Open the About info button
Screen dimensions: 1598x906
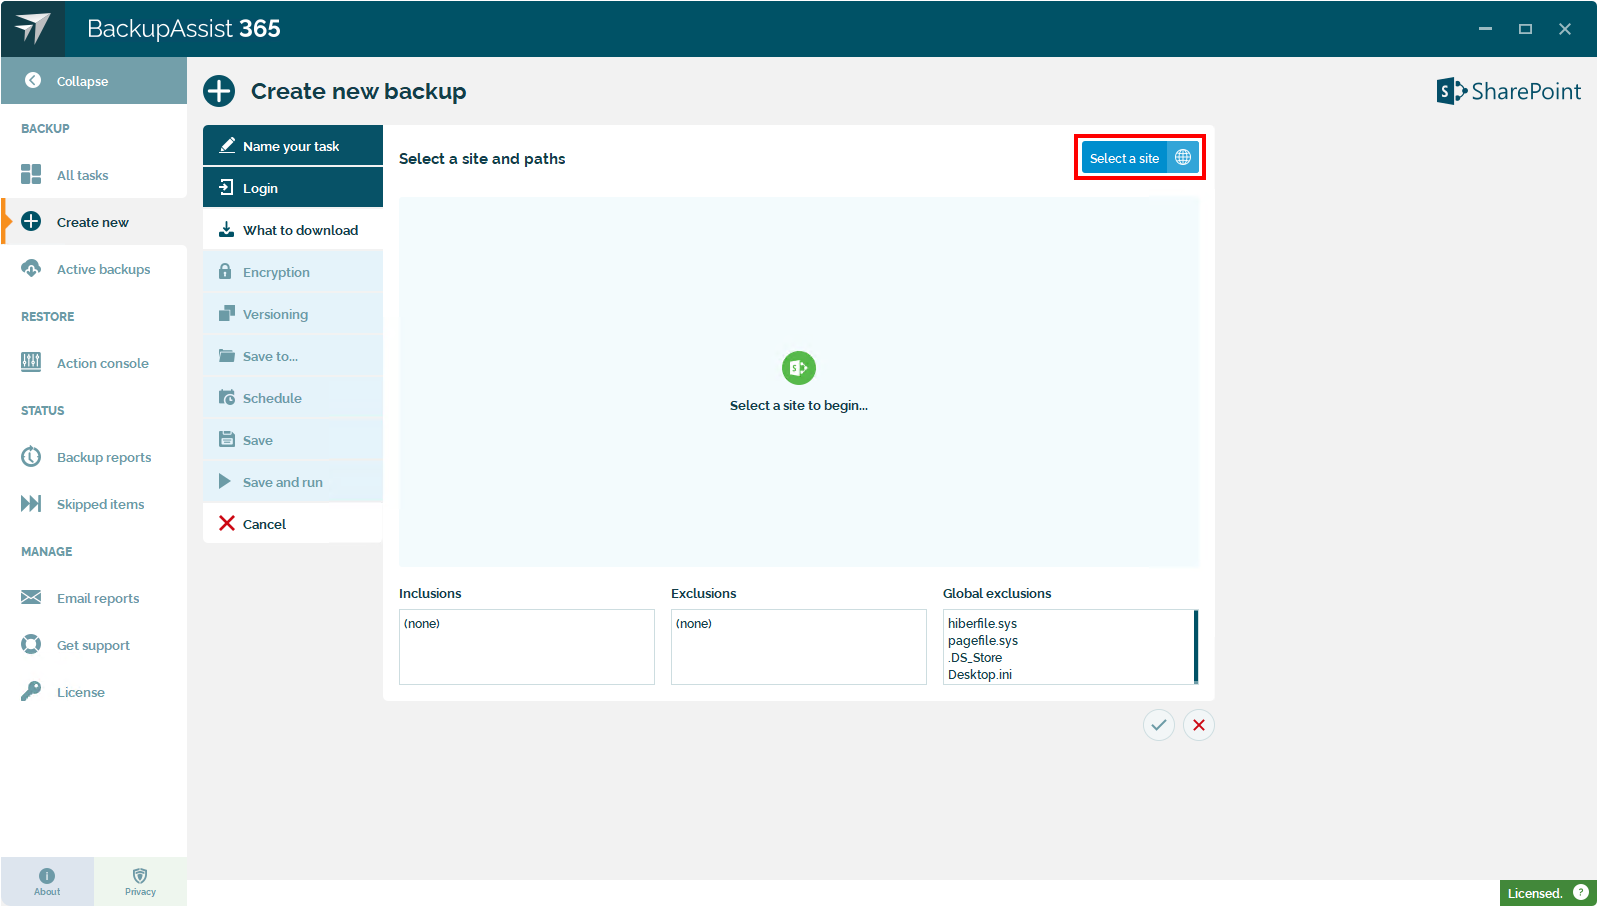(47, 882)
